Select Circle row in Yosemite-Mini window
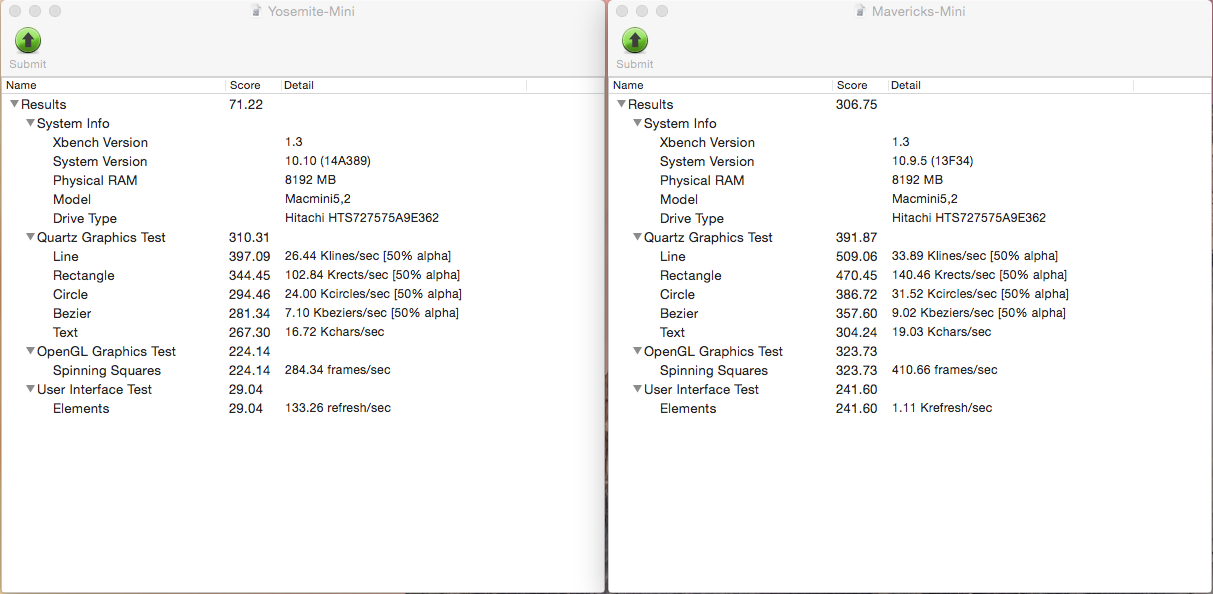 click(x=302, y=294)
